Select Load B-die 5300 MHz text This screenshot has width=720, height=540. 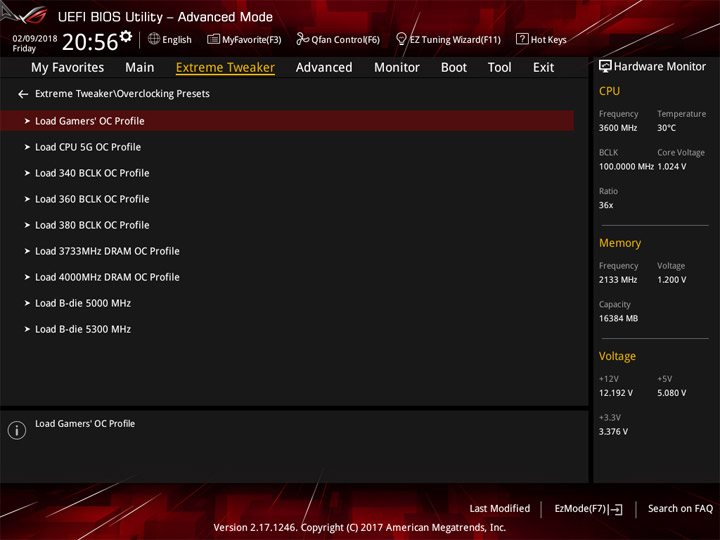[x=83, y=330]
